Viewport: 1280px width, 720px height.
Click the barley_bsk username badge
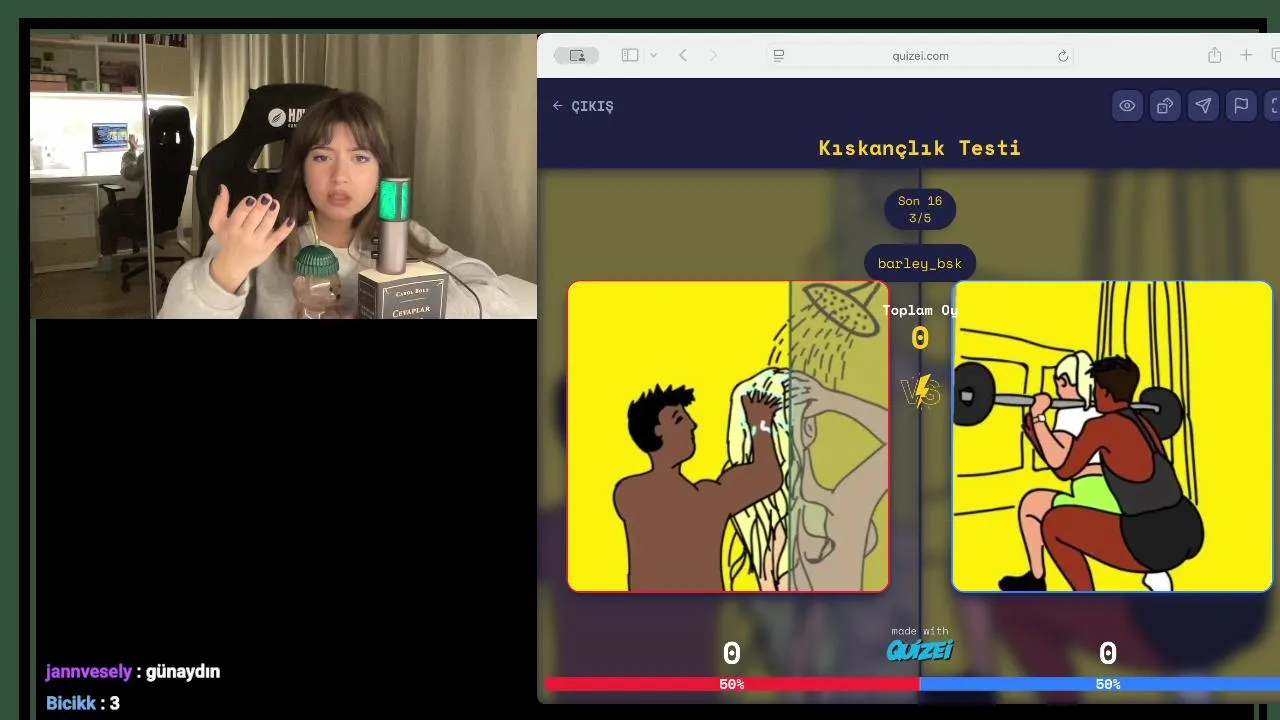point(920,264)
